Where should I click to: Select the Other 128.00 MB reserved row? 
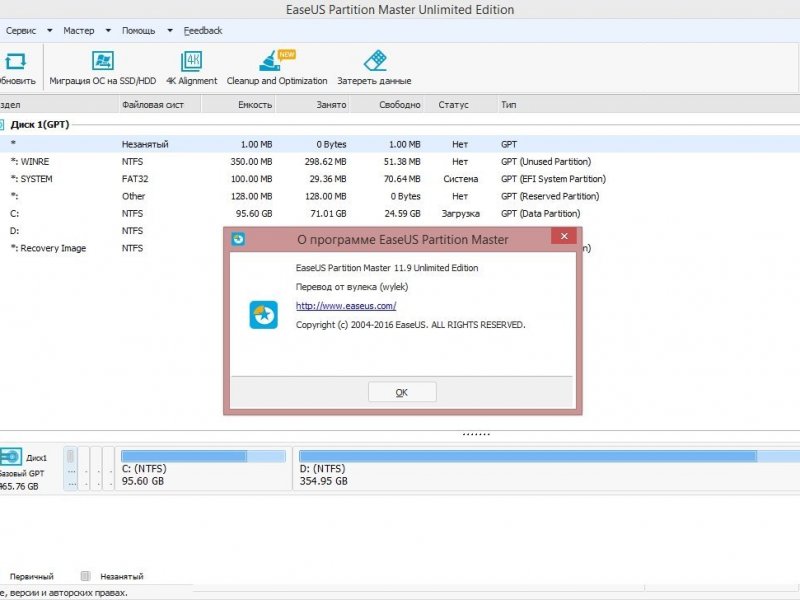(x=400, y=196)
